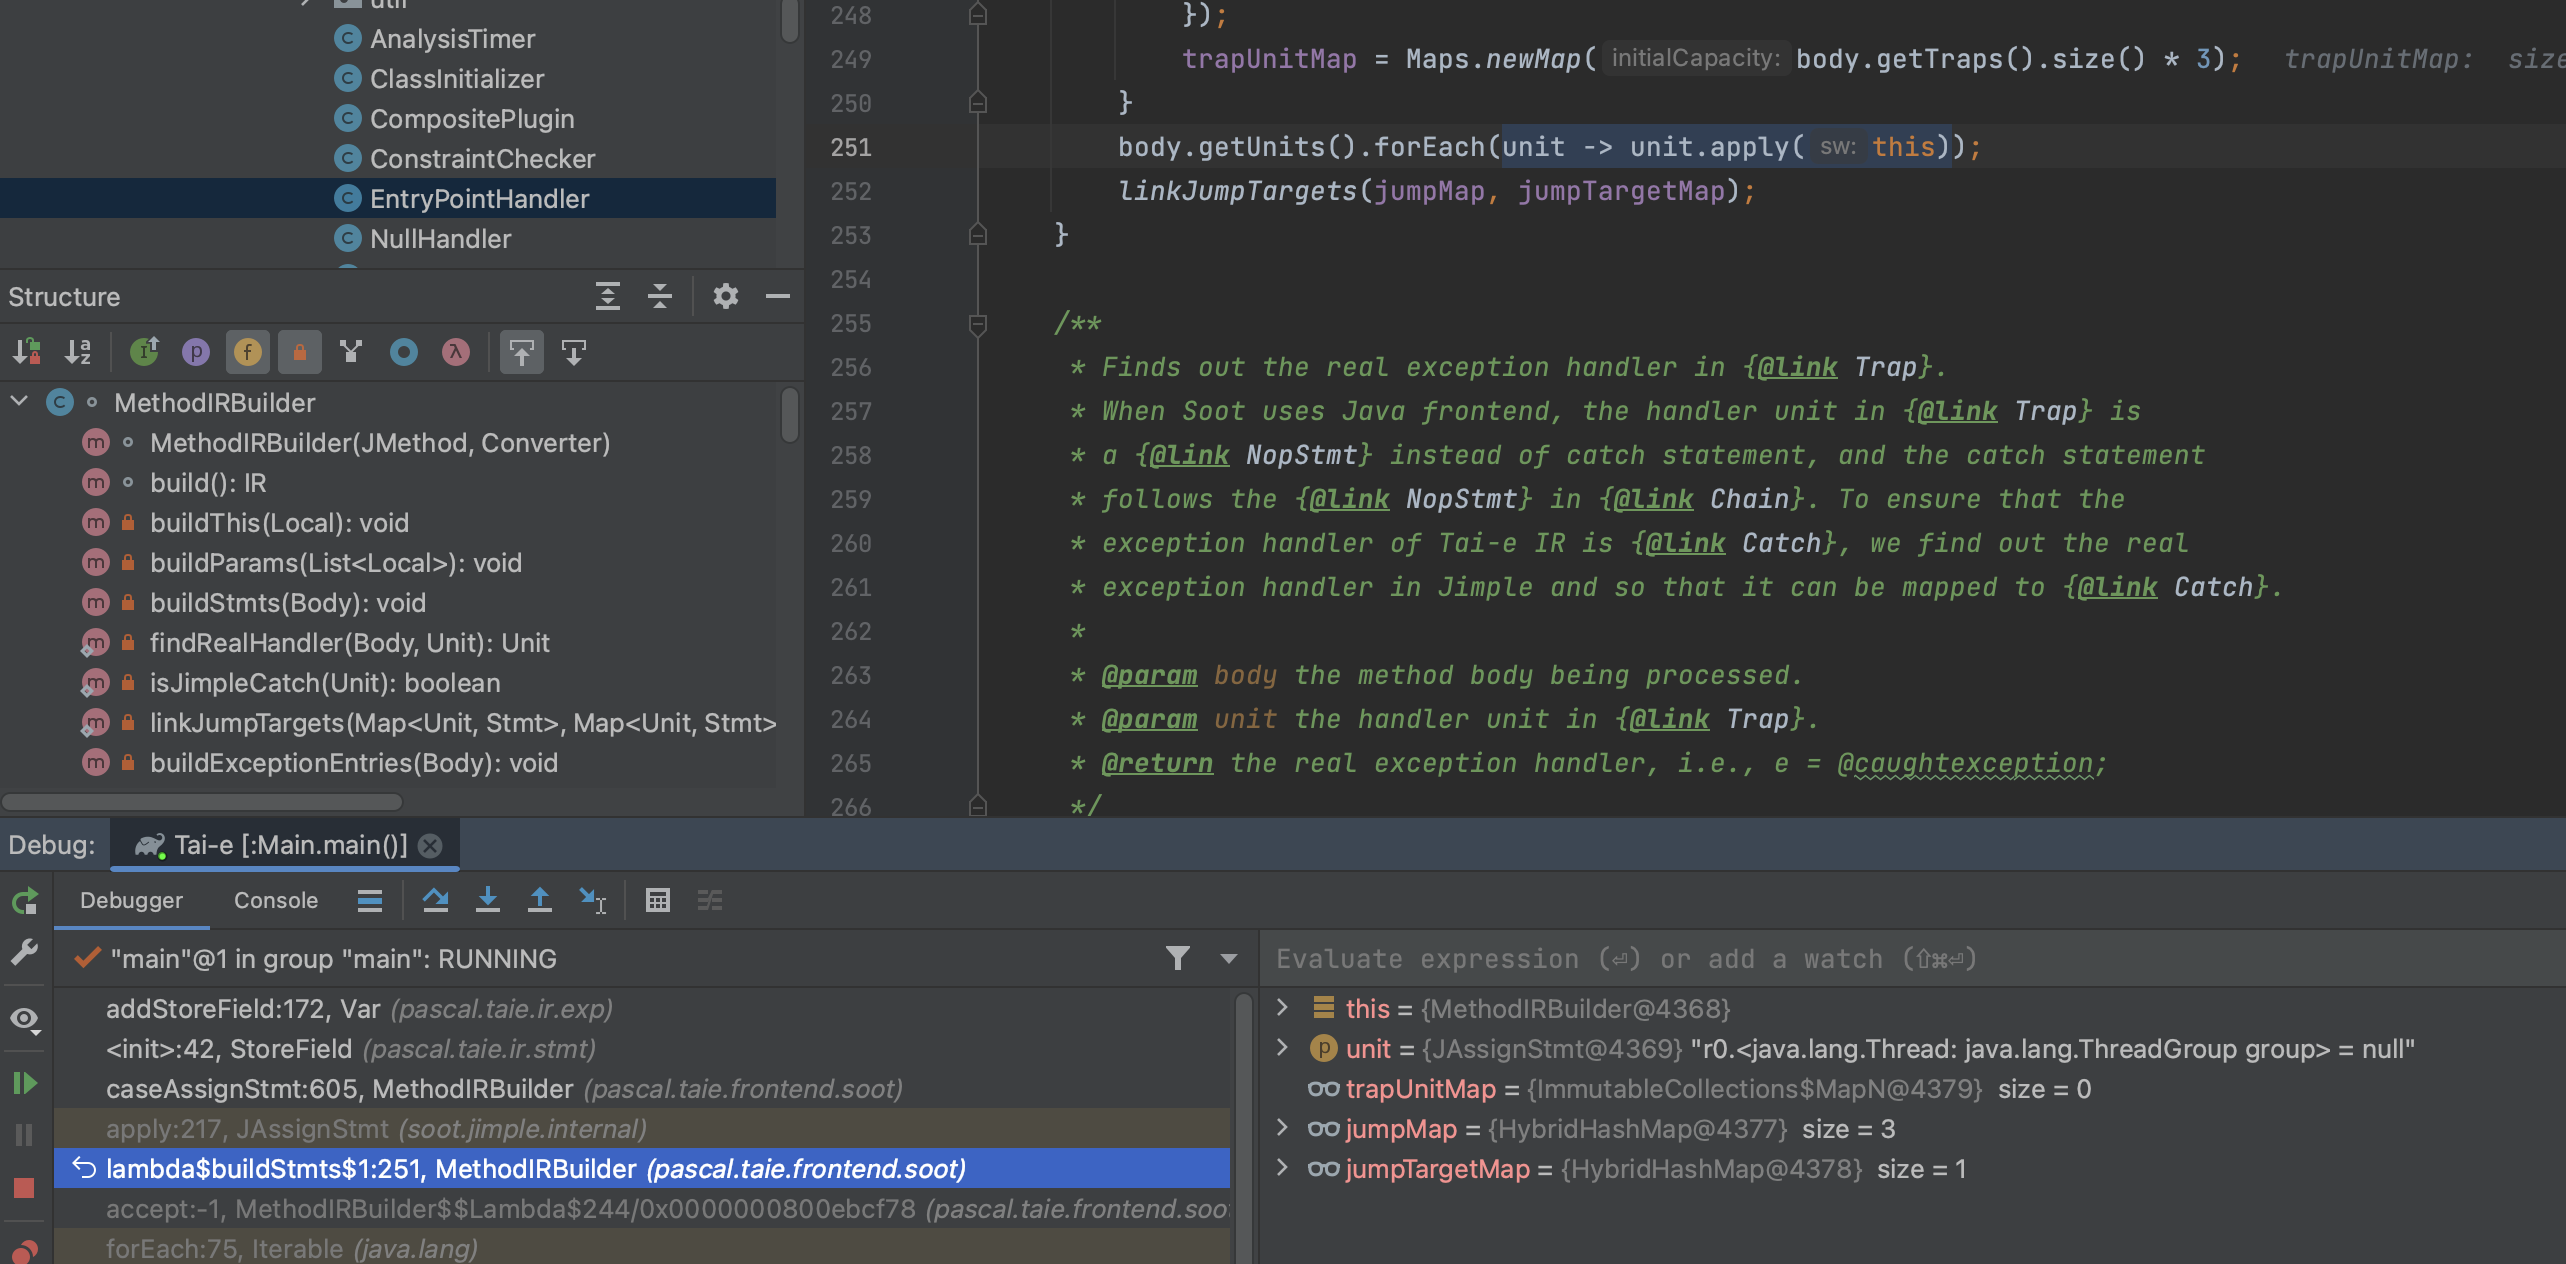The height and width of the screenshot is (1264, 2566).
Task: Click Evaluate Expression calculator icon
Action: point(657,901)
